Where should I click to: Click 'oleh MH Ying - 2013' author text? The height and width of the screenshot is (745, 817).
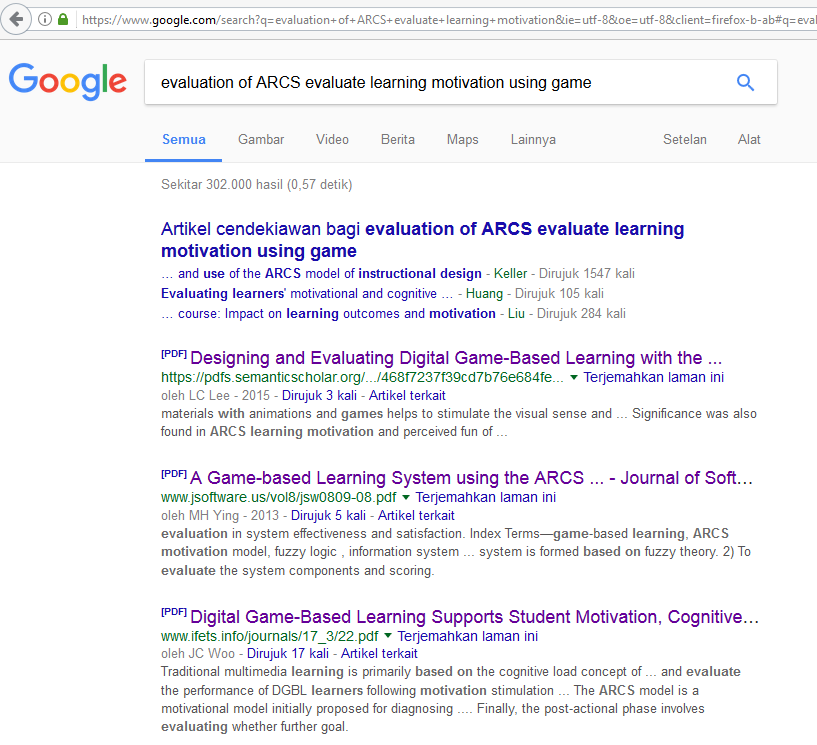click(220, 515)
